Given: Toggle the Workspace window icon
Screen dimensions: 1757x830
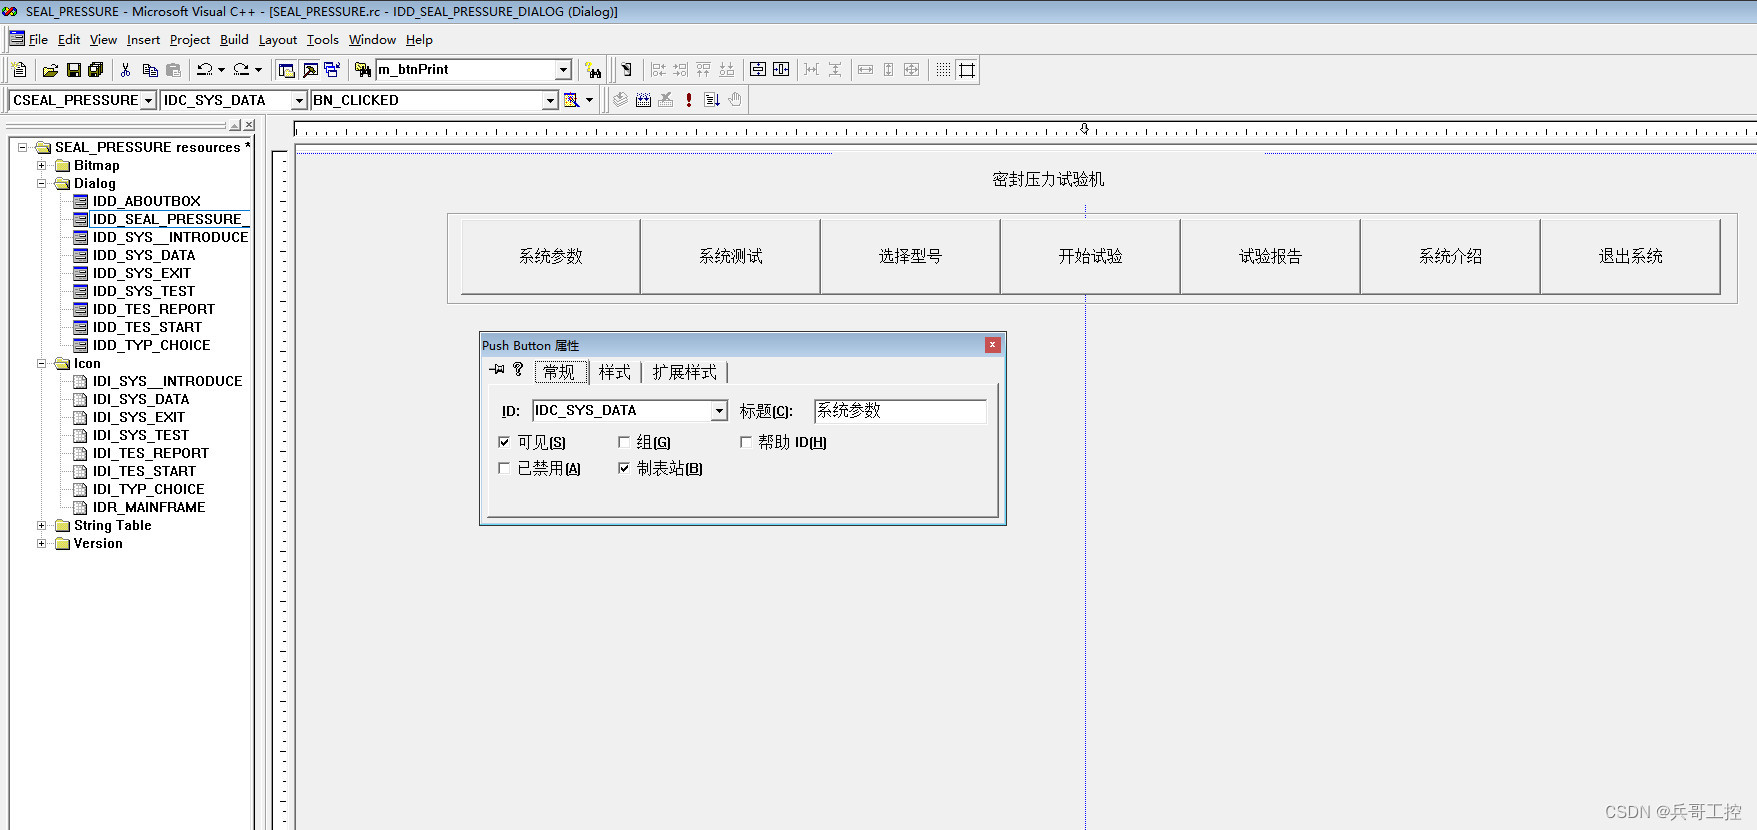Looking at the screenshot, I should [x=287, y=70].
